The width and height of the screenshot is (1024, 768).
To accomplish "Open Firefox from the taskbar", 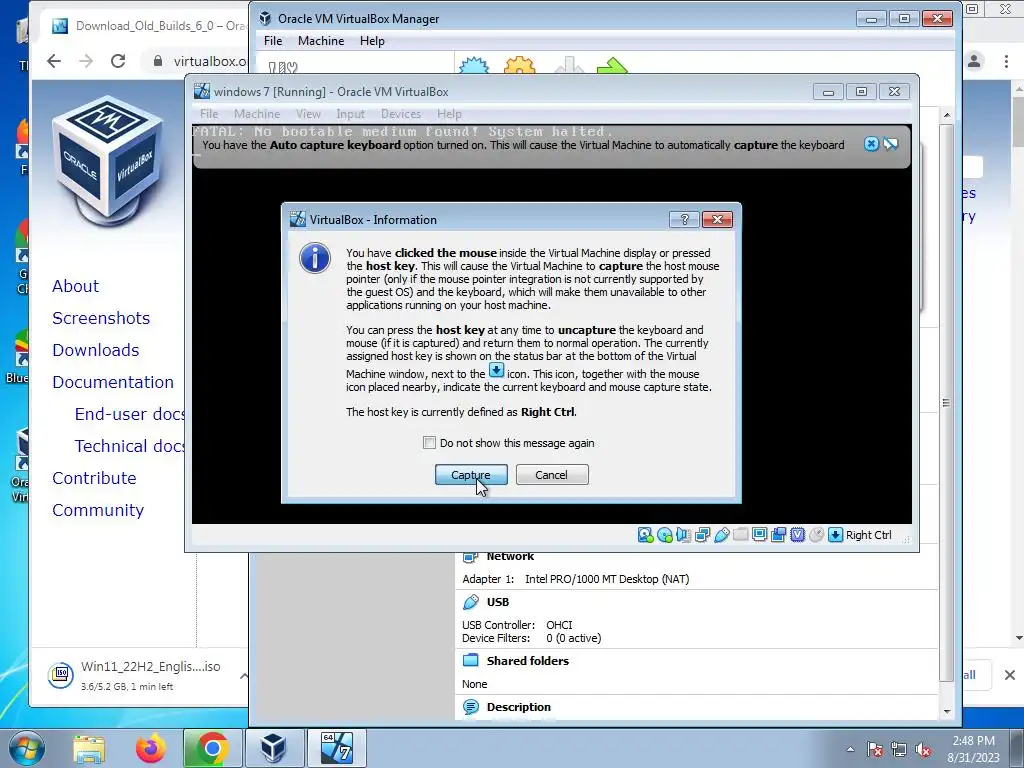I will (150, 748).
